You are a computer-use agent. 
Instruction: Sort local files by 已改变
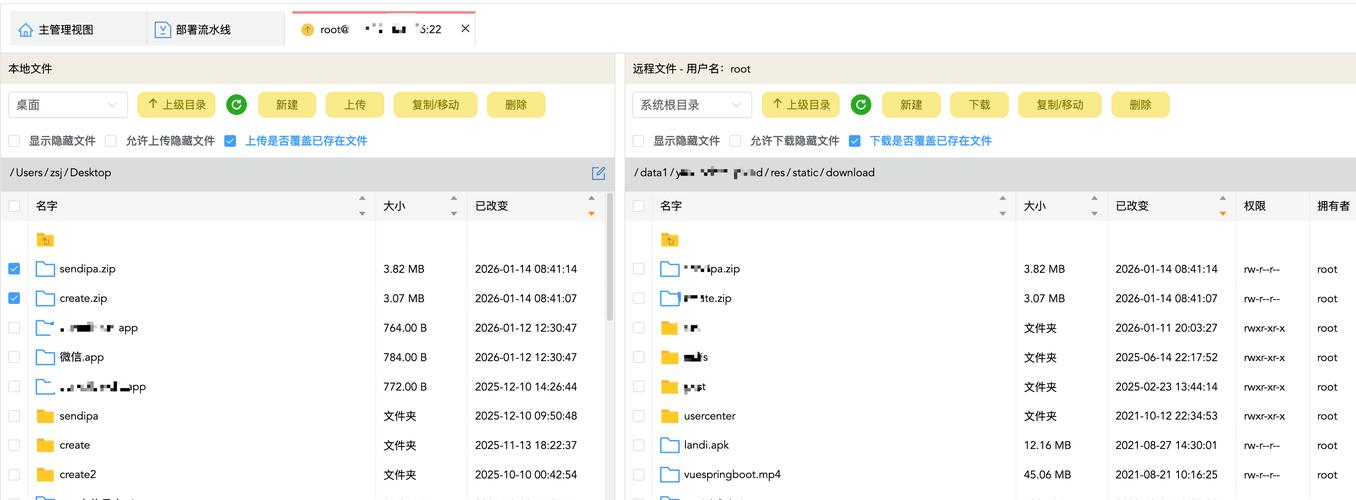[592, 206]
